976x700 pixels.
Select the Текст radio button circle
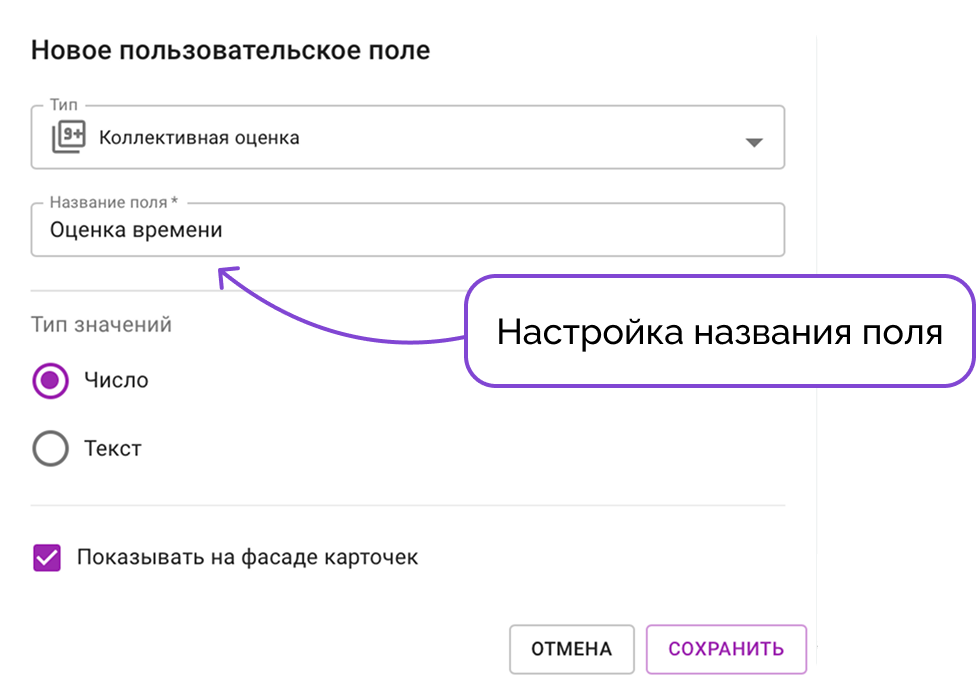(x=50, y=449)
